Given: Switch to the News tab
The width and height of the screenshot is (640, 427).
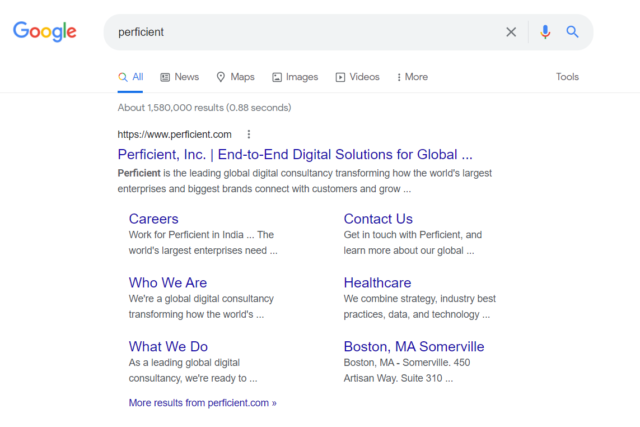Looking at the screenshot, I should (180, 77).
